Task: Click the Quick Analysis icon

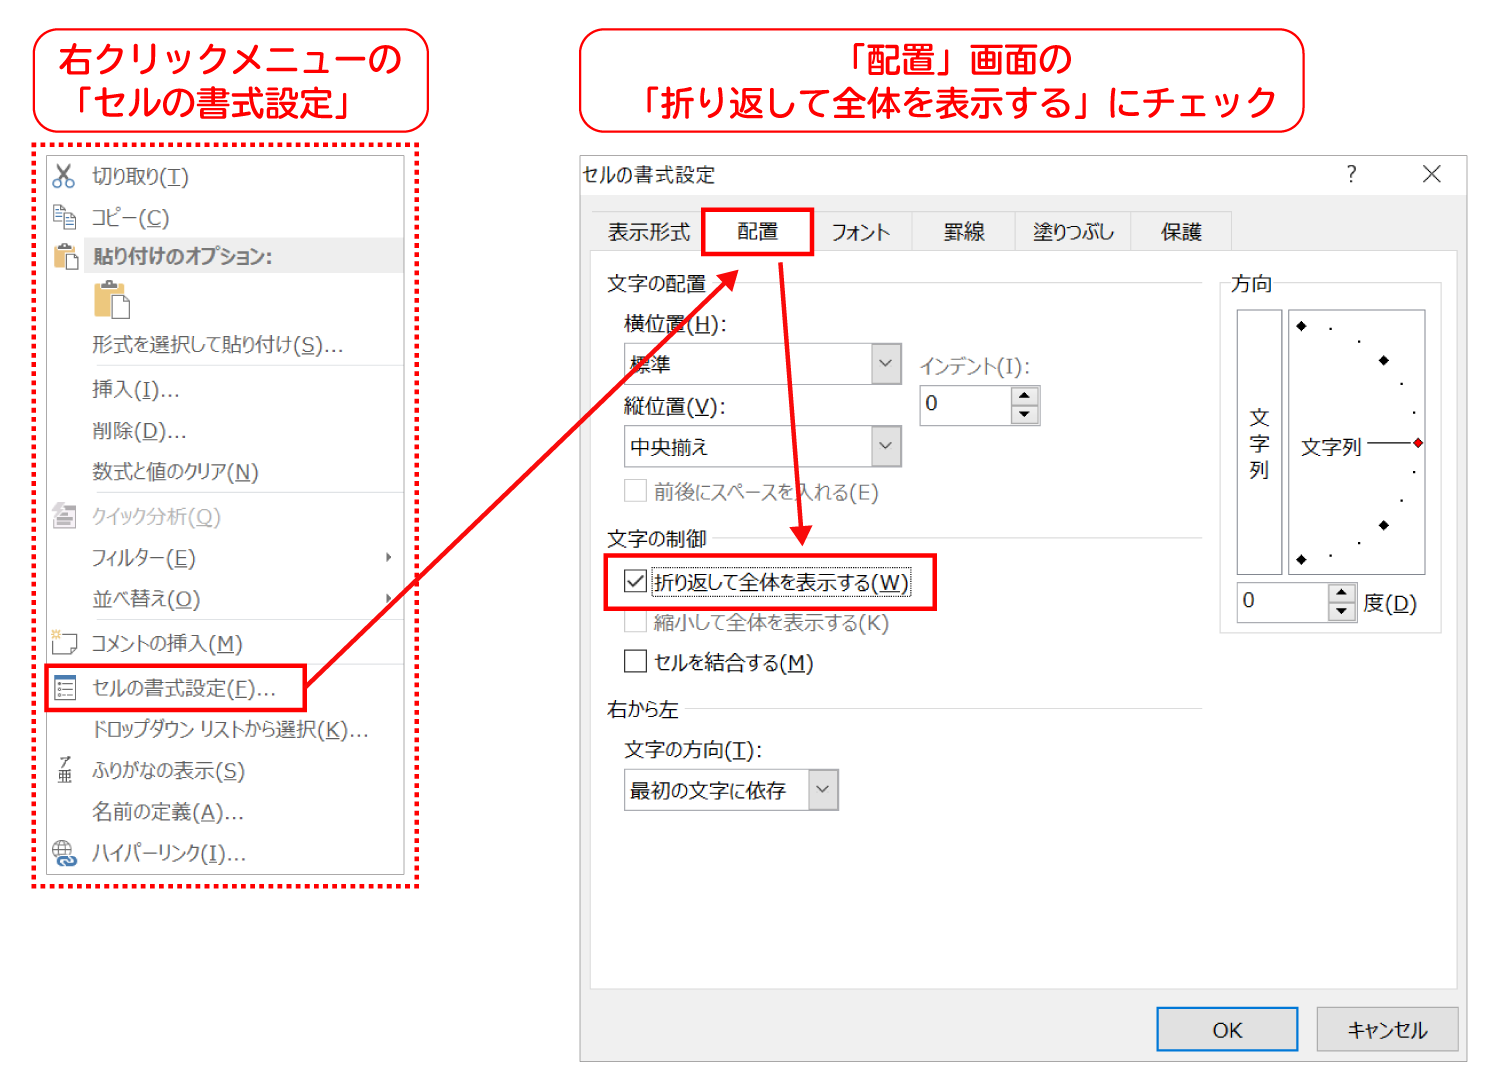Action: [x=64, y=516]
